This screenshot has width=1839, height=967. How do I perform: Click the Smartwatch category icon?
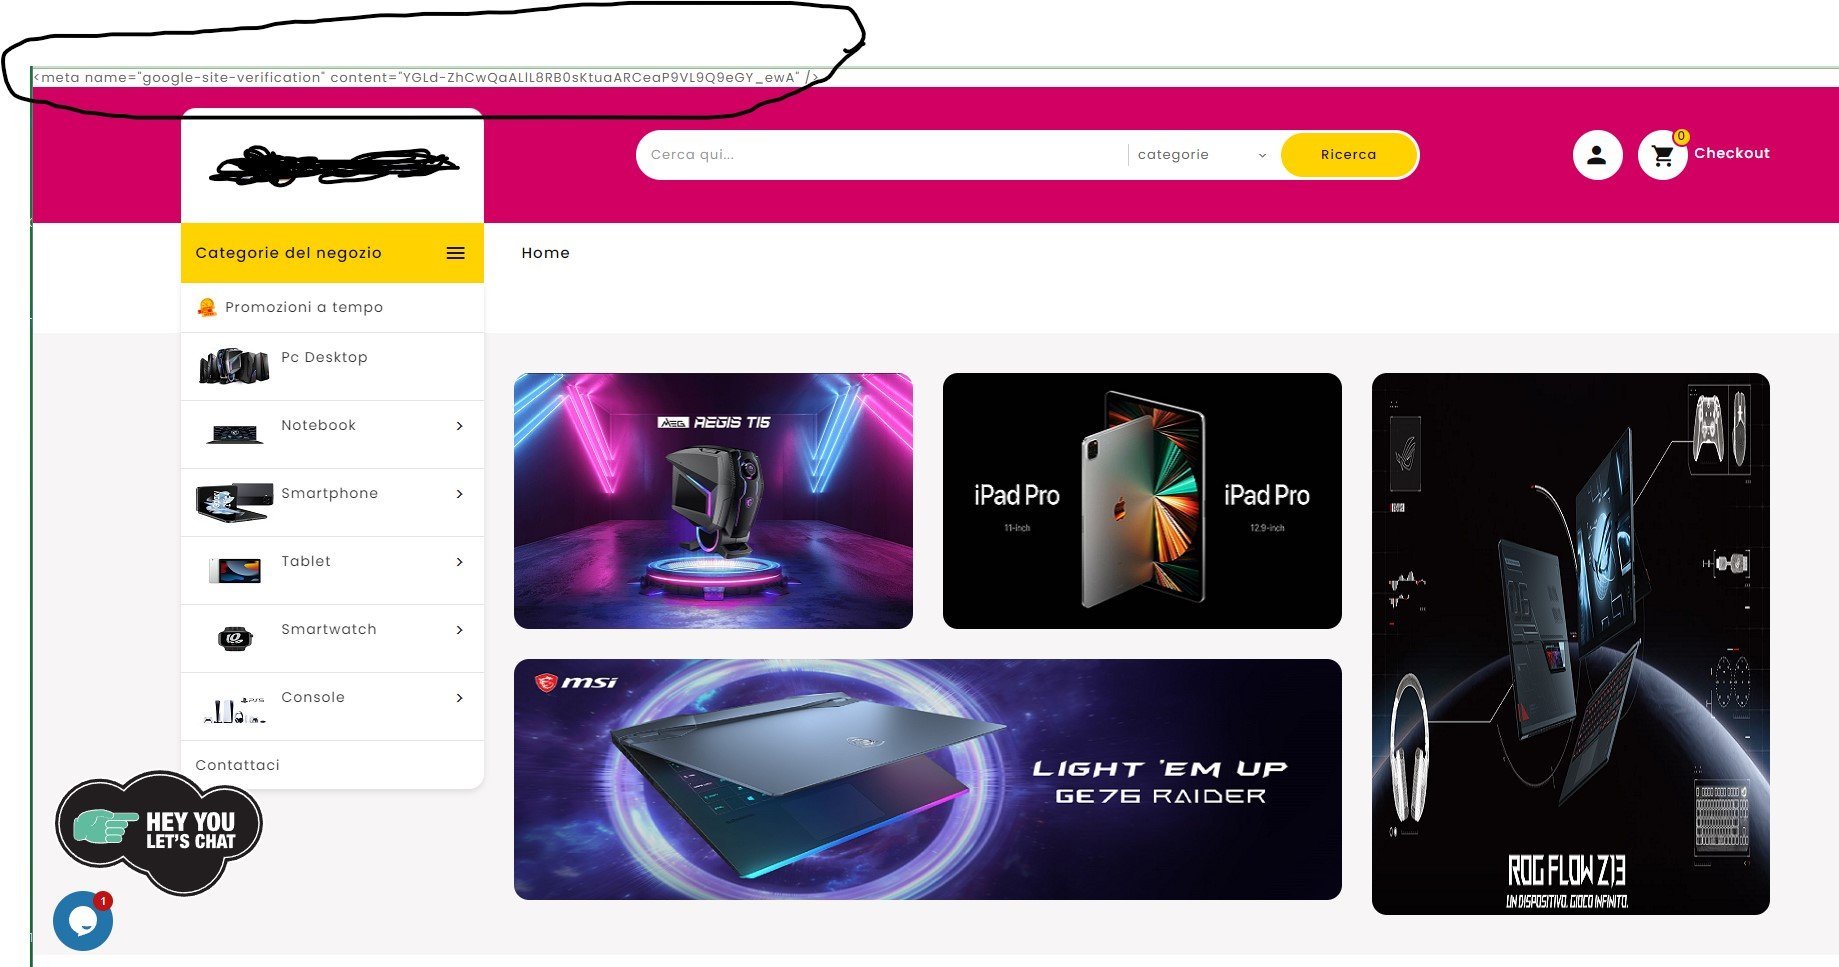click(x=234, y=638)
